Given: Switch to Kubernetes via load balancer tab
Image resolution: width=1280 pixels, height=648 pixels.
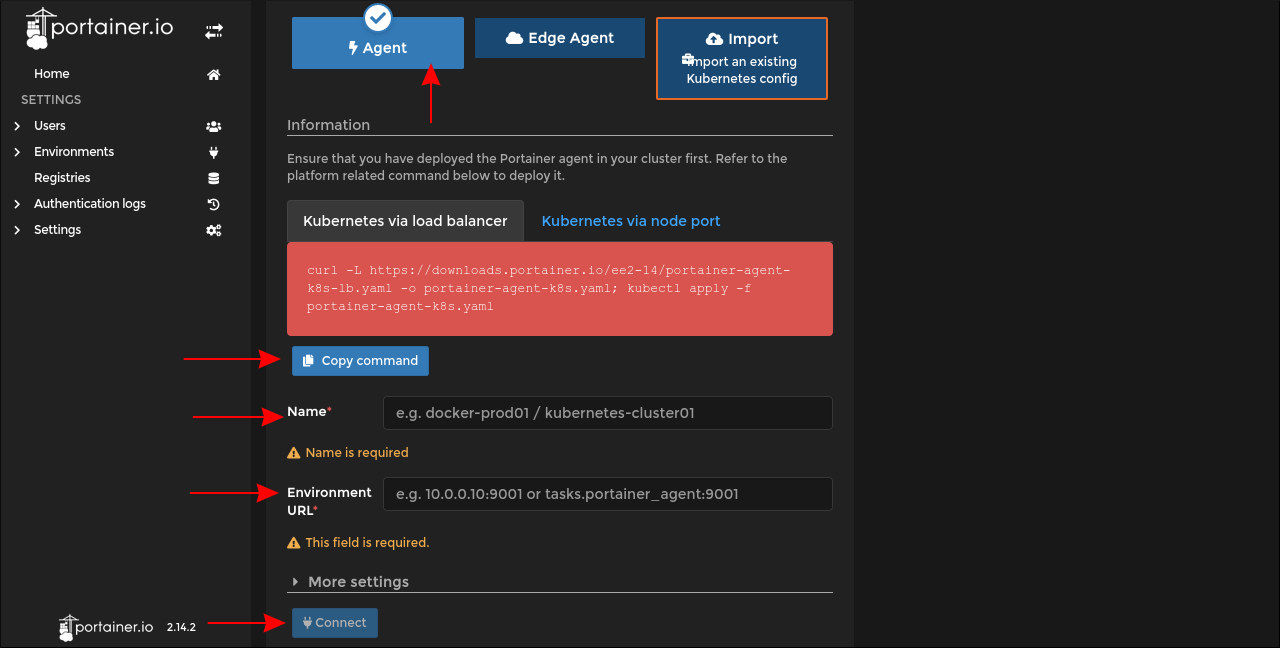Looking at the screenshot, I should coord(405,221).
